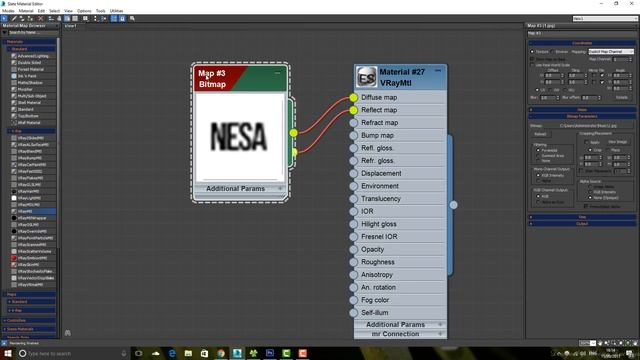Open the Modes menu
The width and height of the screenshot is (640, 360).
8,11
